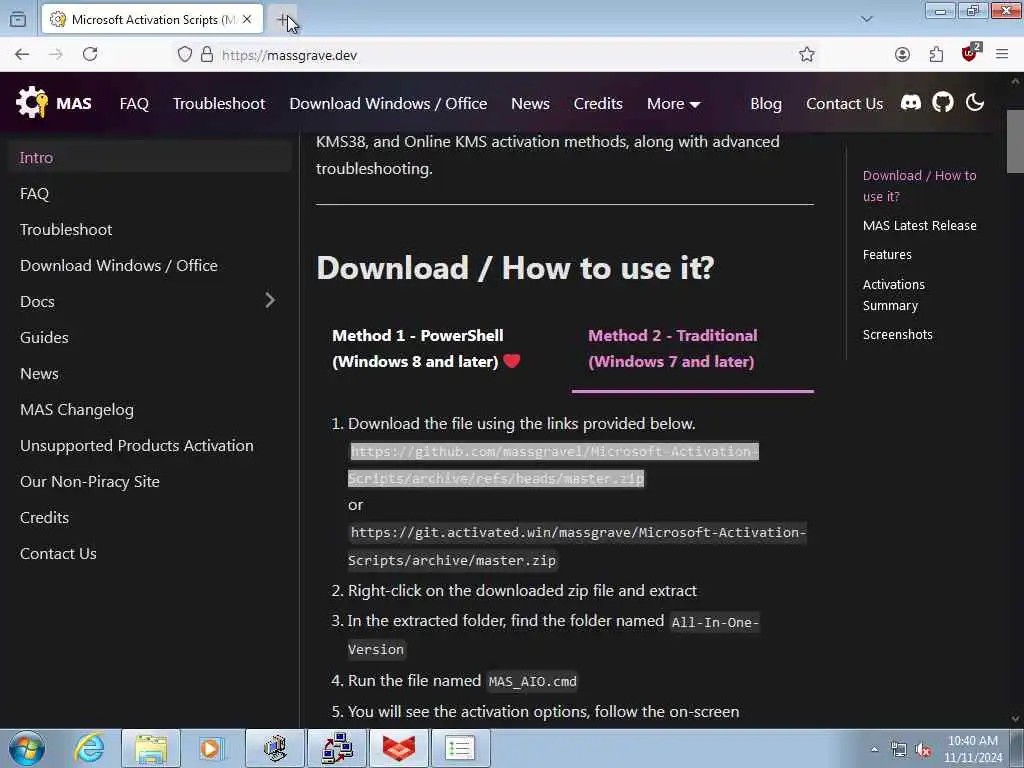Open the red fox app in taskbar
Viewport: 1024px width, 768px height.
point(398,748)
